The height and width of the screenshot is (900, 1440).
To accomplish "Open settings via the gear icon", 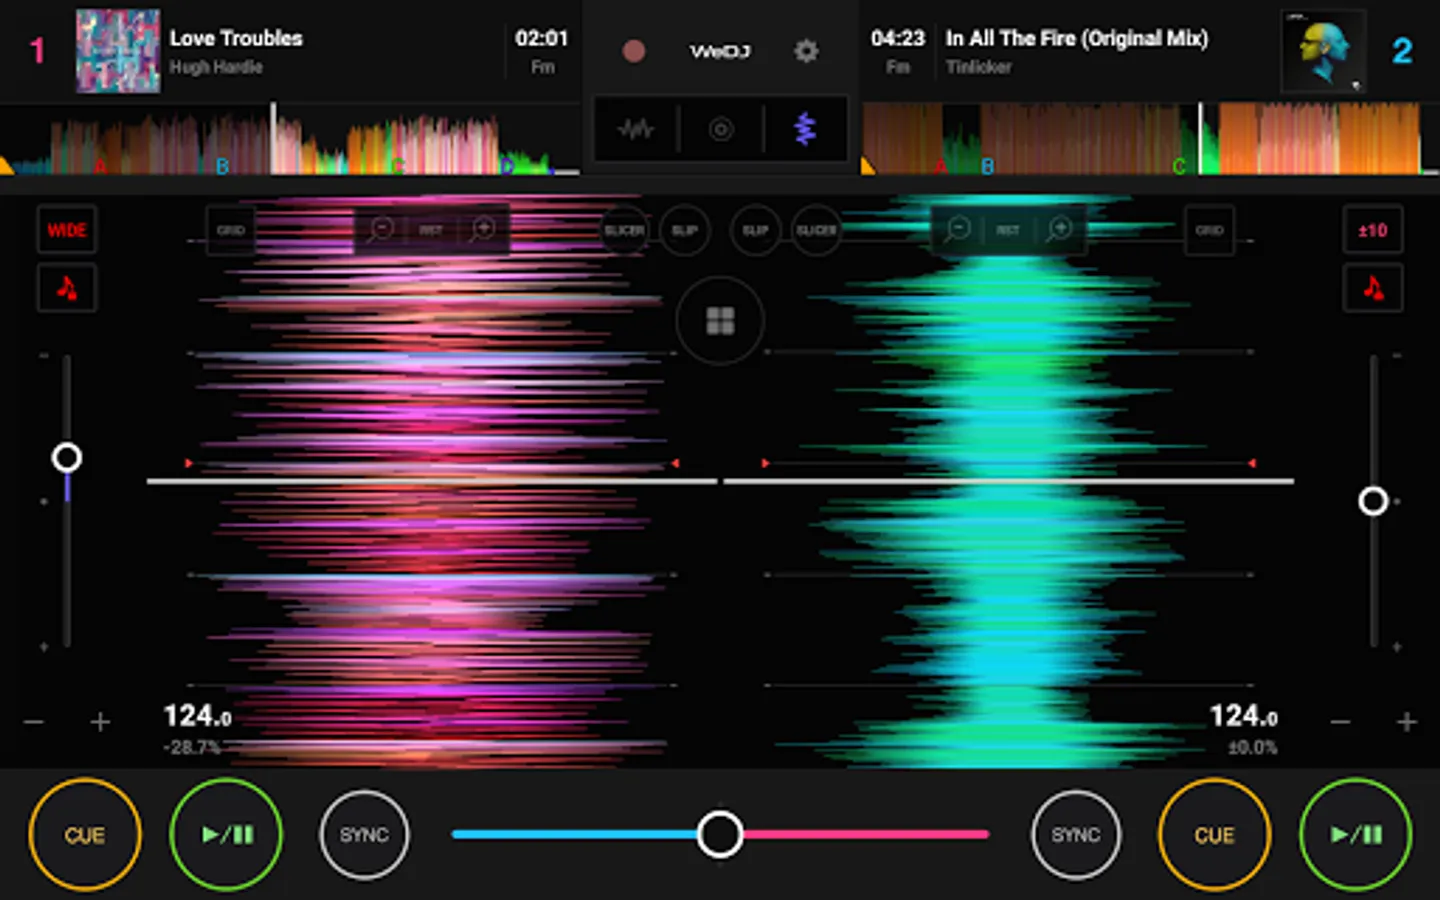I will point(806,51).
